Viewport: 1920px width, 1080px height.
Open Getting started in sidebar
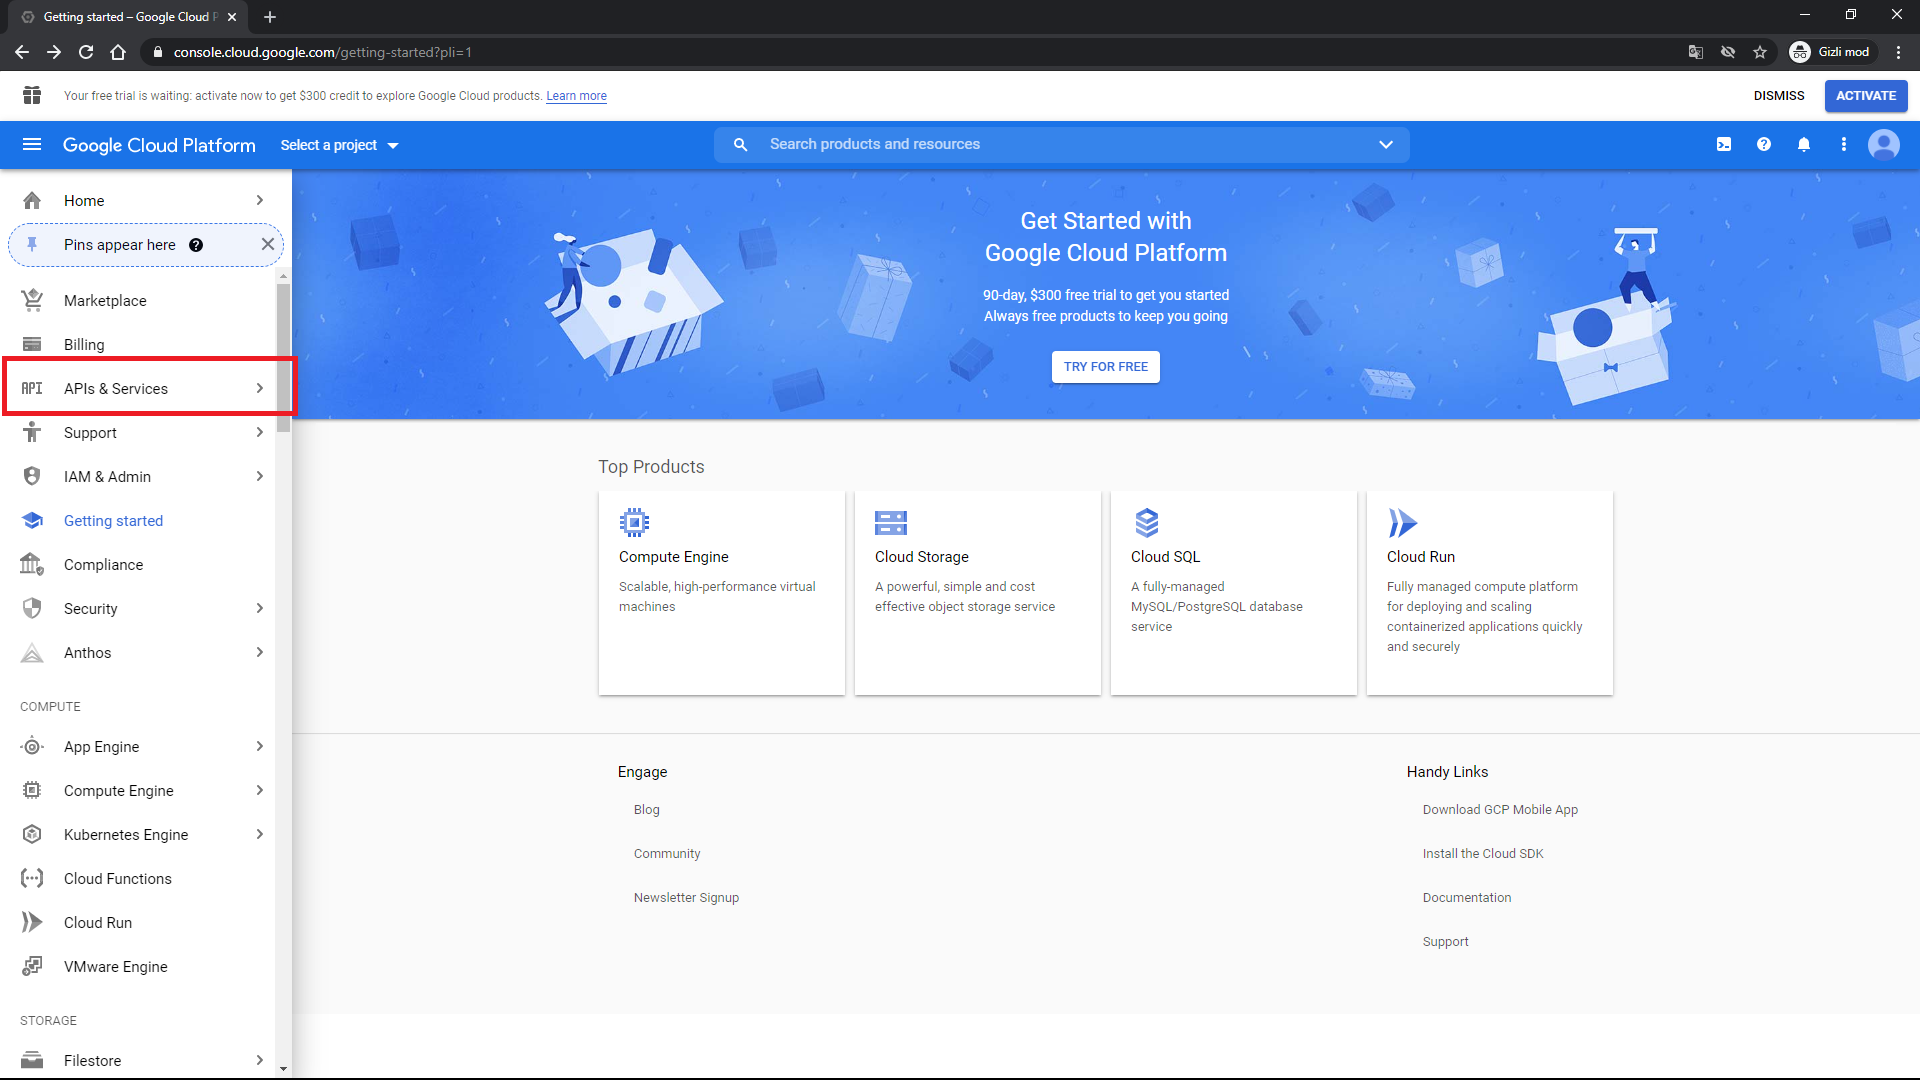tap(138, 520)
